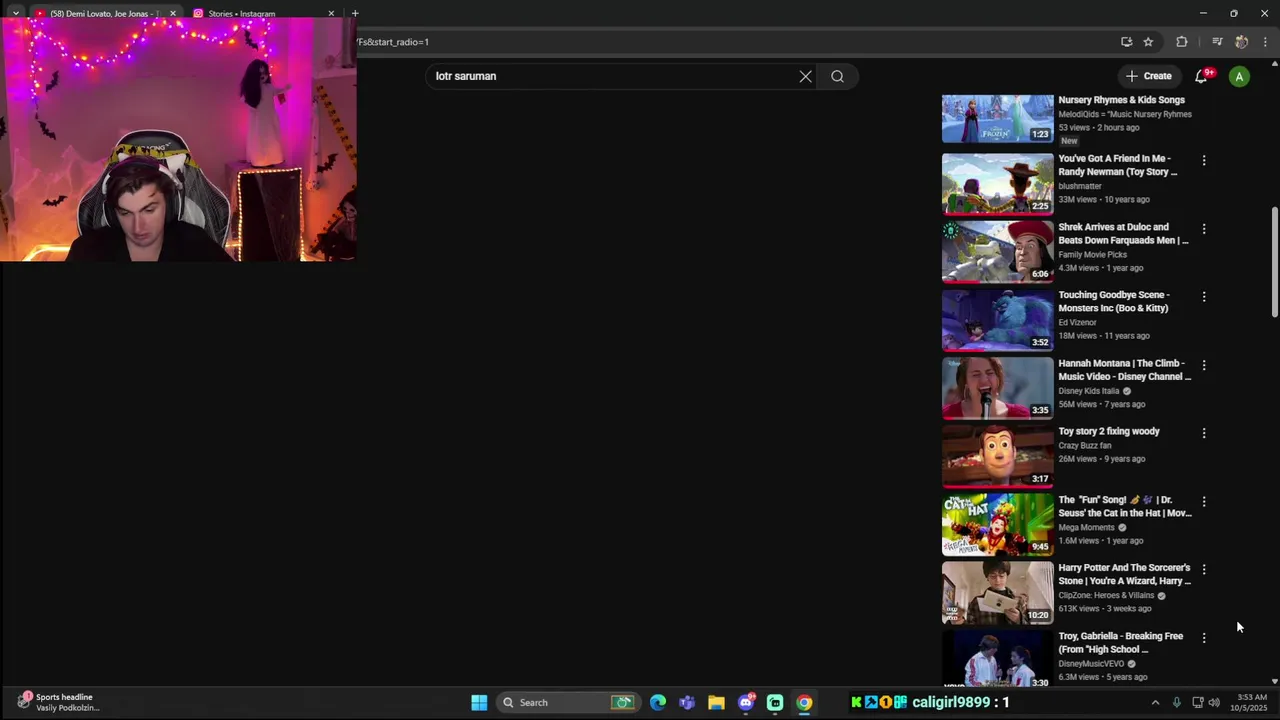The image size is (1280, 720).
Task: Open Chrome extensions puzzle icon
Action: [x=1182, y=42]
